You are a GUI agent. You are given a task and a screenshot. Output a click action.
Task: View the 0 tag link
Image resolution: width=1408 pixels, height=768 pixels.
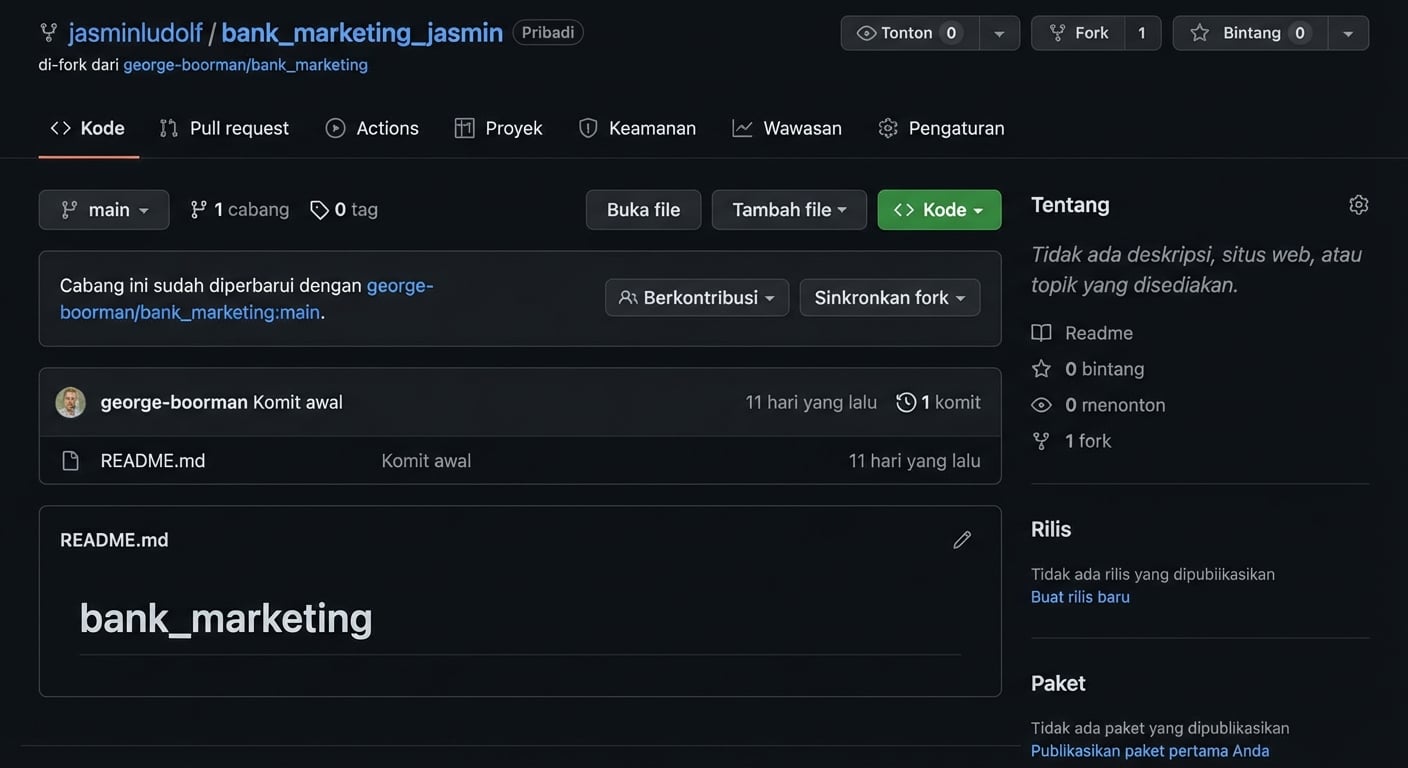click(344, 210)
